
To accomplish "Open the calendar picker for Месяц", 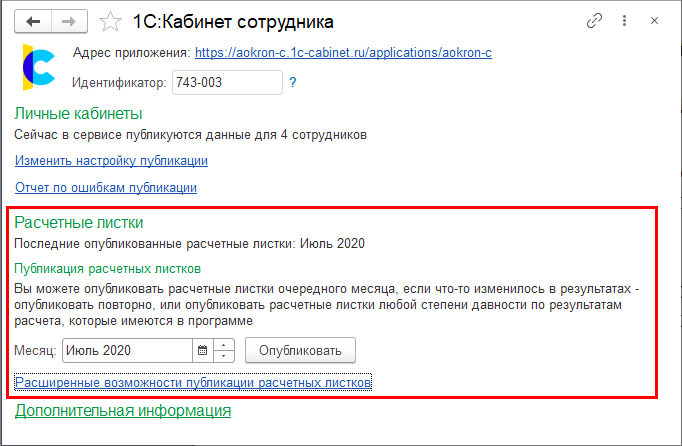I will point(203,350).
